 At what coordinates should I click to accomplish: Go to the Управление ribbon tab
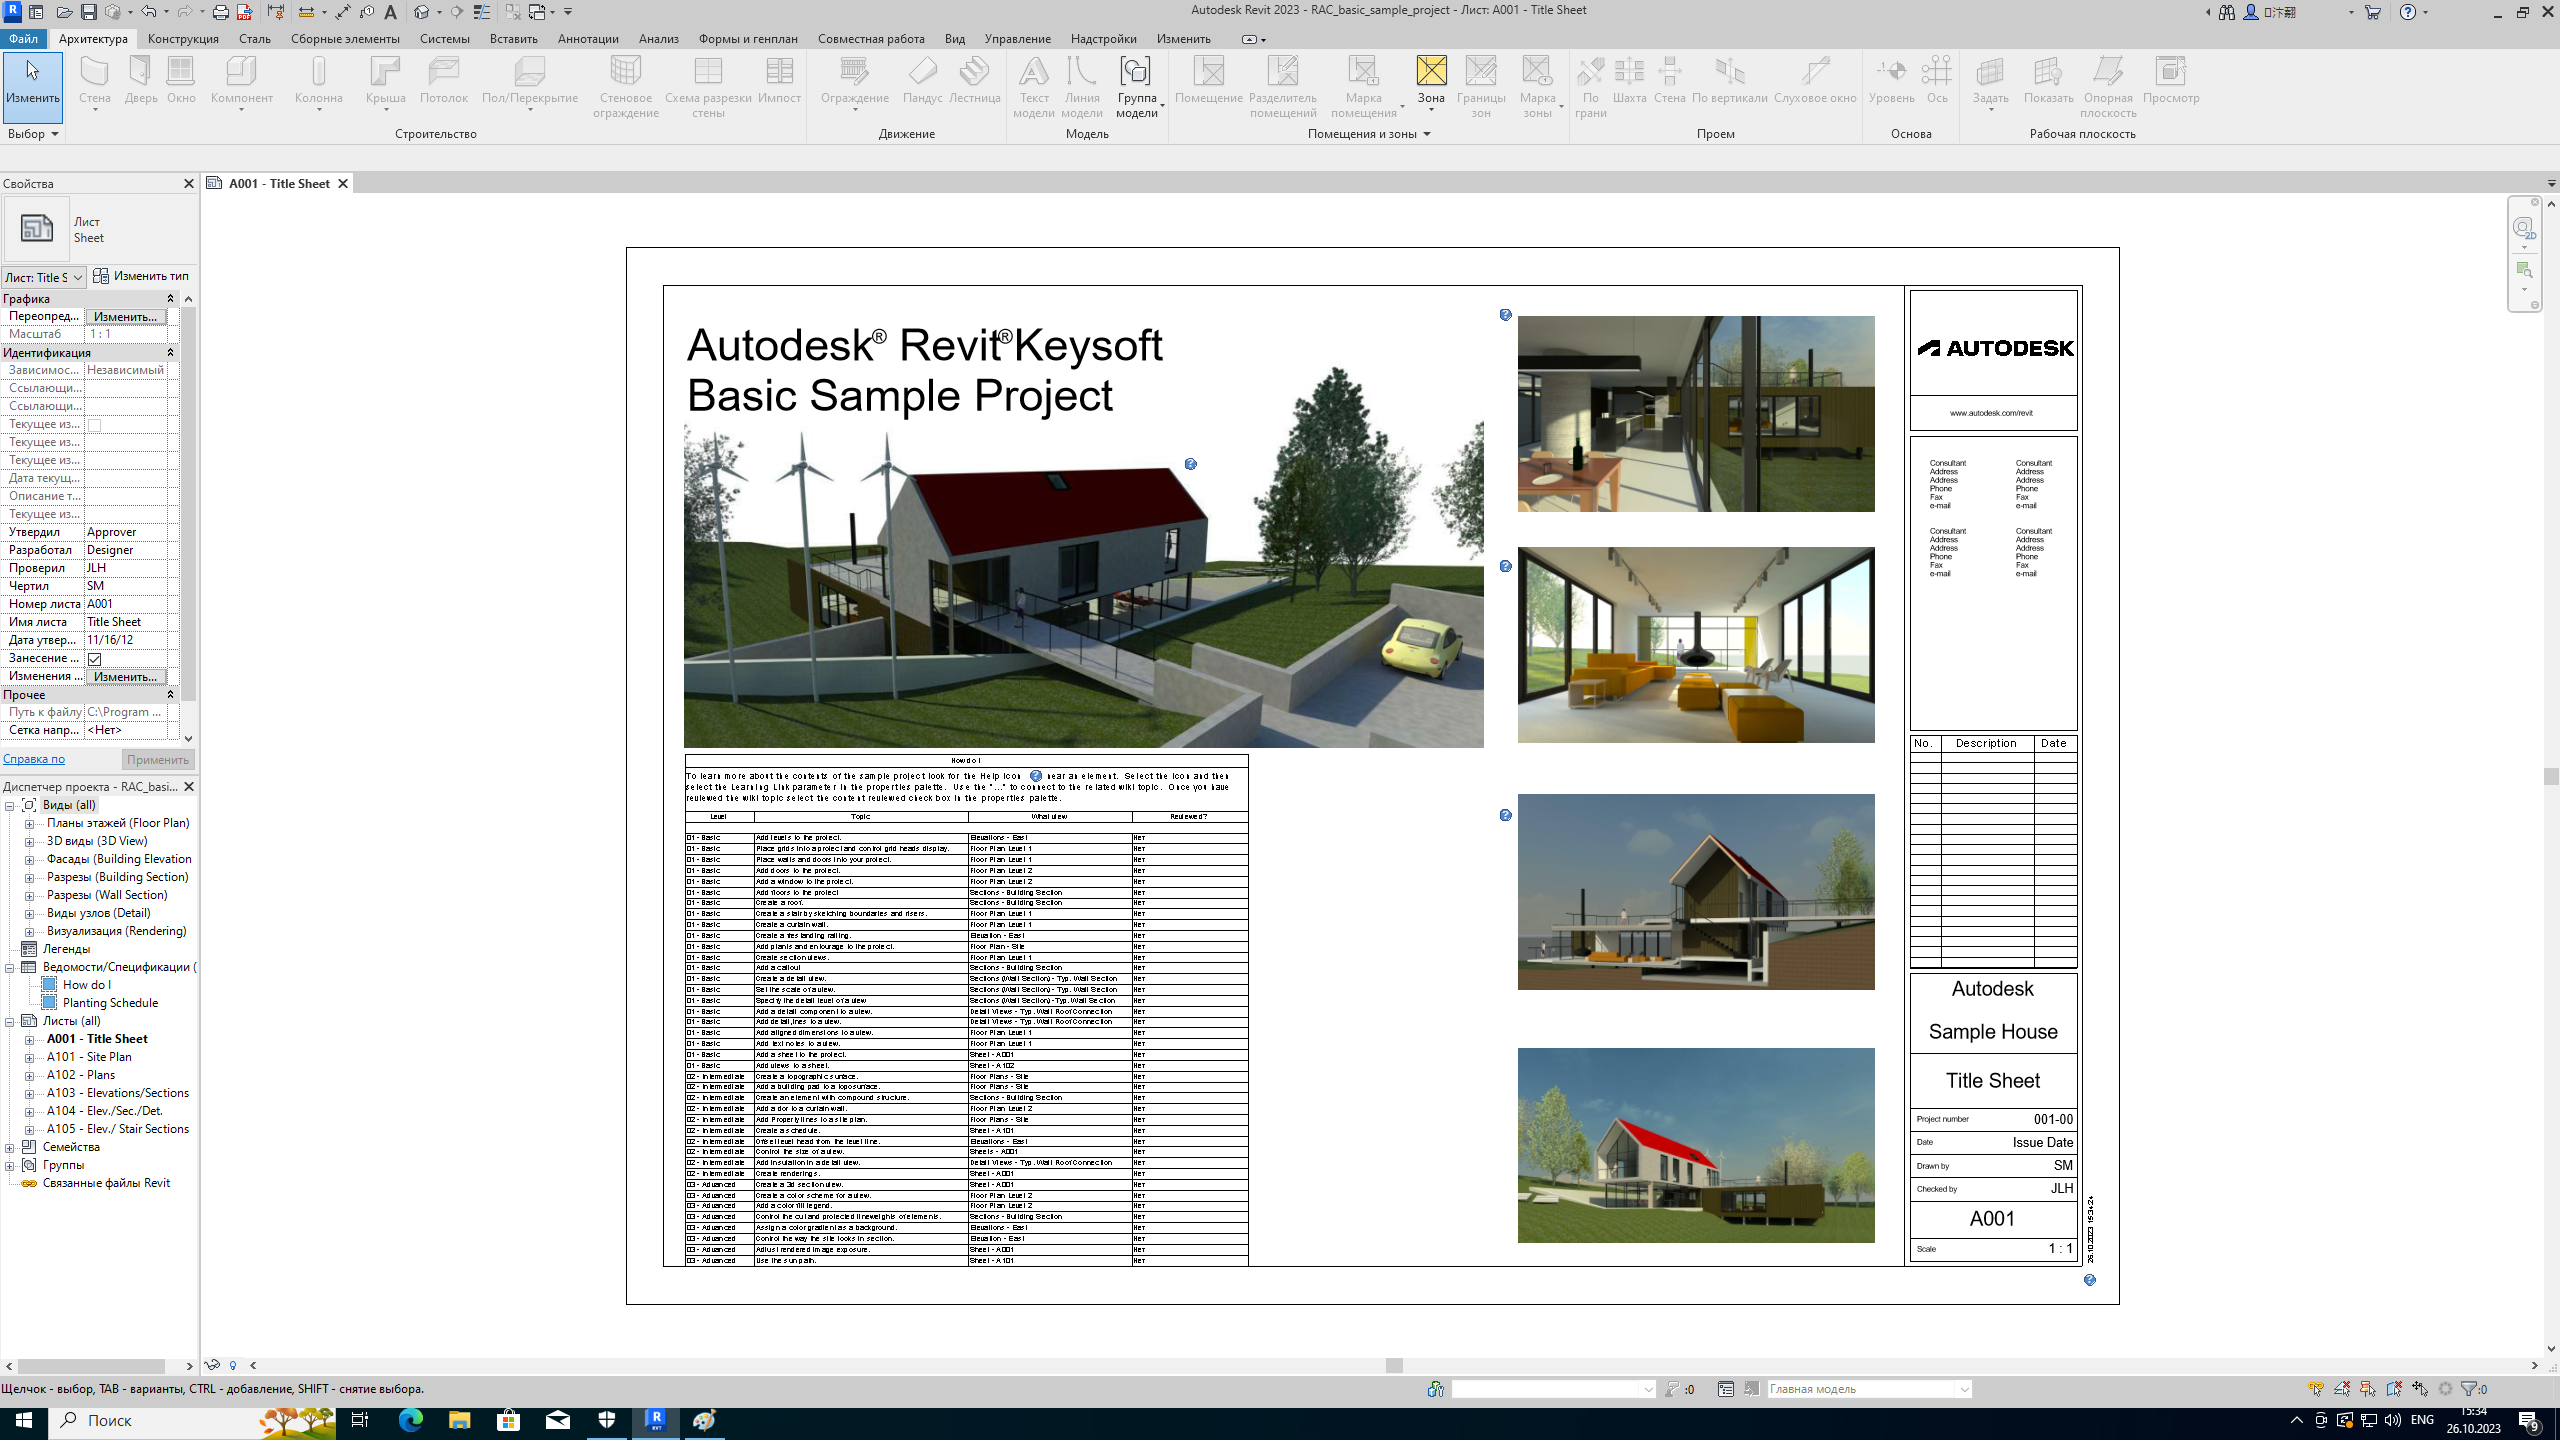coord(1017,39)
